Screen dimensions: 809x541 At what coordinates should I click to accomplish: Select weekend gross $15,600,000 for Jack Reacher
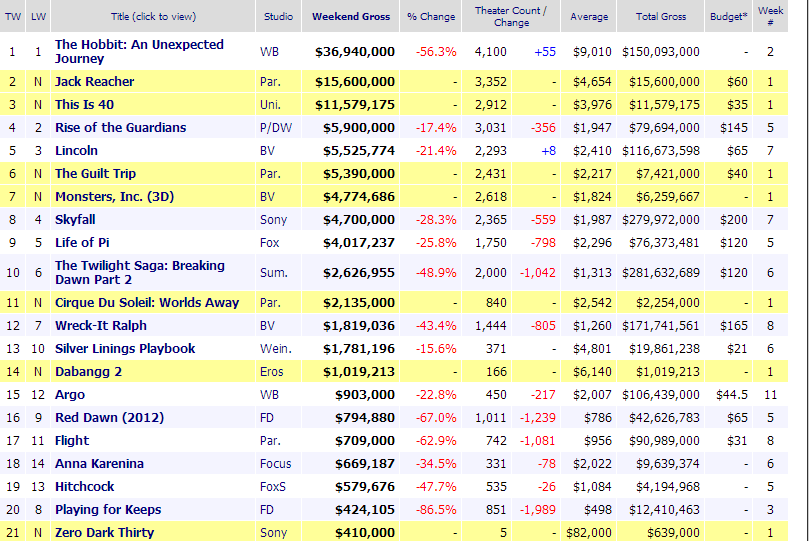pos(355,81)
